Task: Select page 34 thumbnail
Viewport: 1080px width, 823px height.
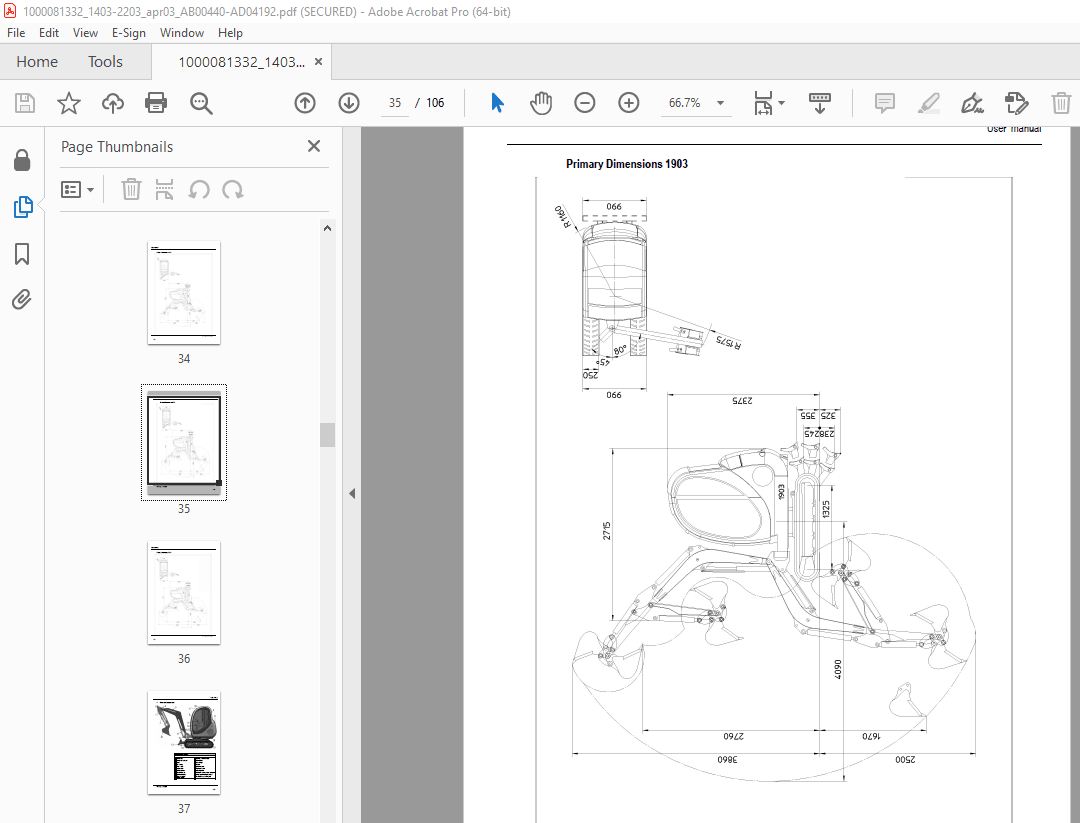Action: [184, 293]
